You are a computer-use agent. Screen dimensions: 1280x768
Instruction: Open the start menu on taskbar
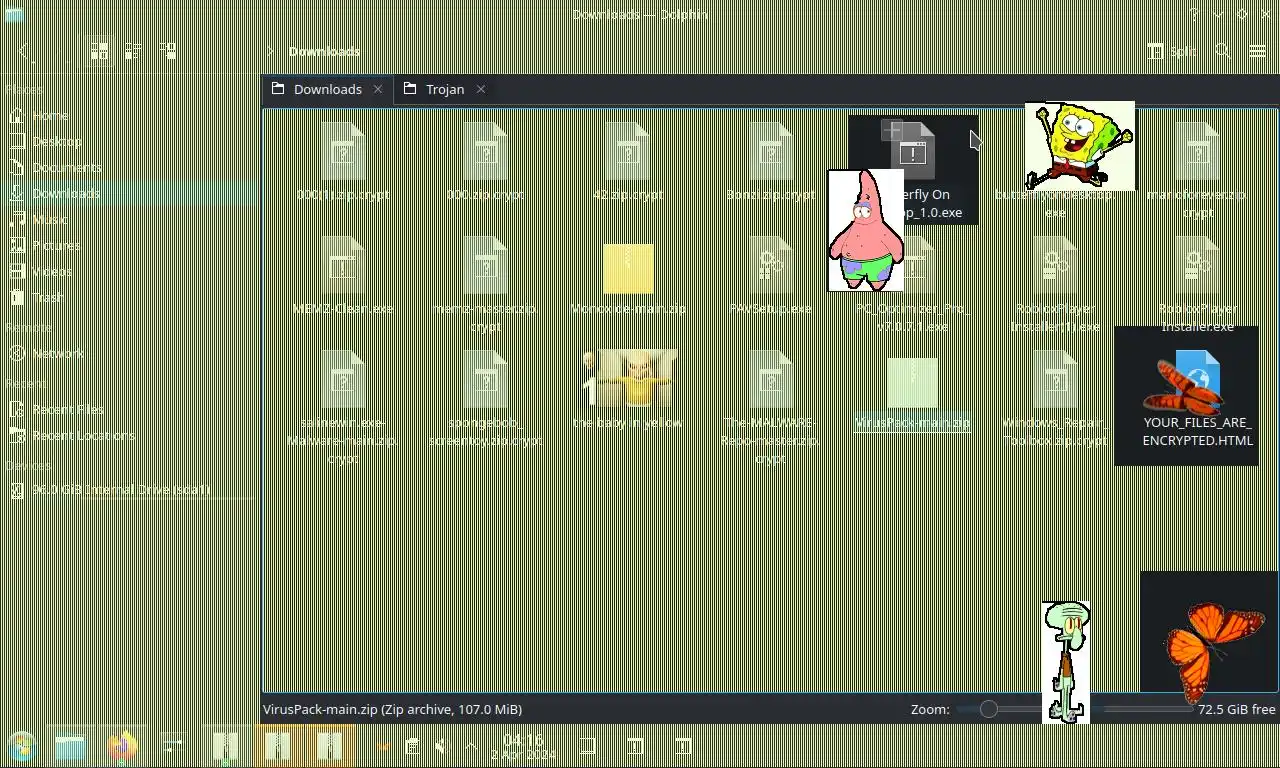point(20,746)
